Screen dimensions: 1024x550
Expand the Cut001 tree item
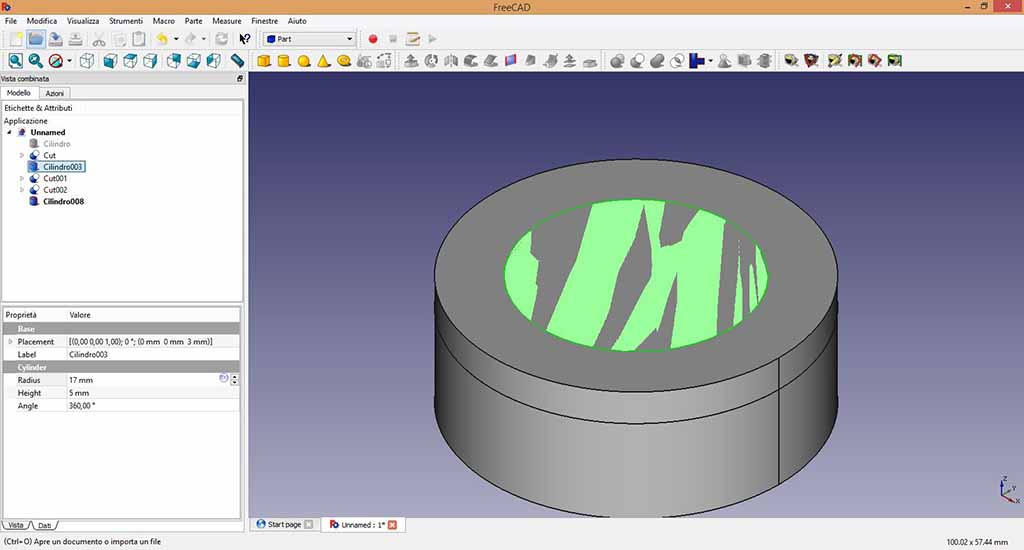pos(22,178)
